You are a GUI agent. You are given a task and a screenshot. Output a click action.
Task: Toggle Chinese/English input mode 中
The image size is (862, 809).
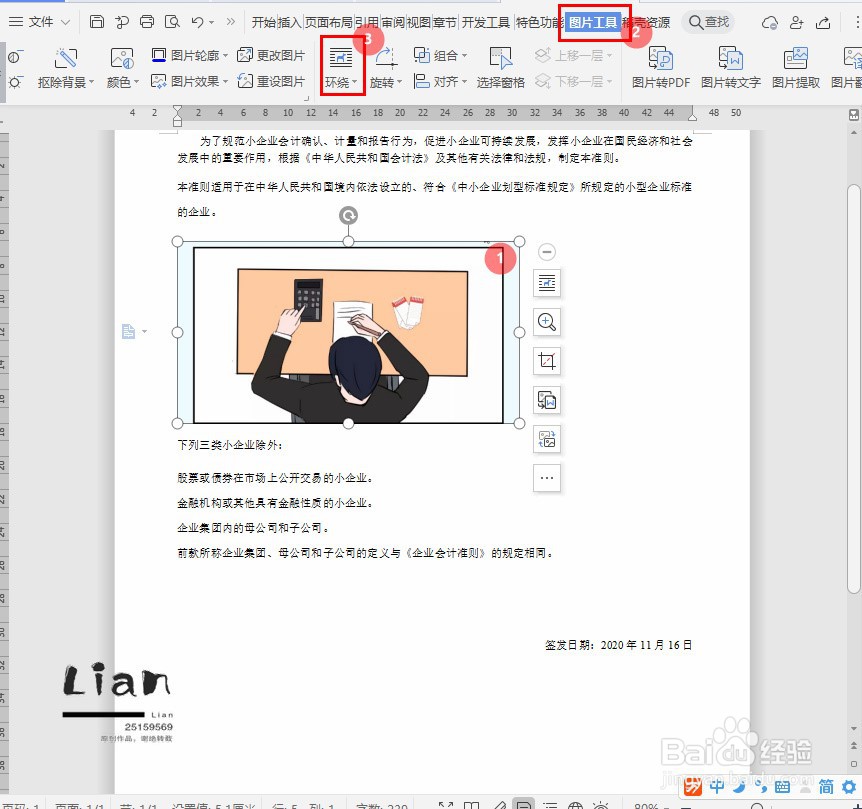pos(717,786)
